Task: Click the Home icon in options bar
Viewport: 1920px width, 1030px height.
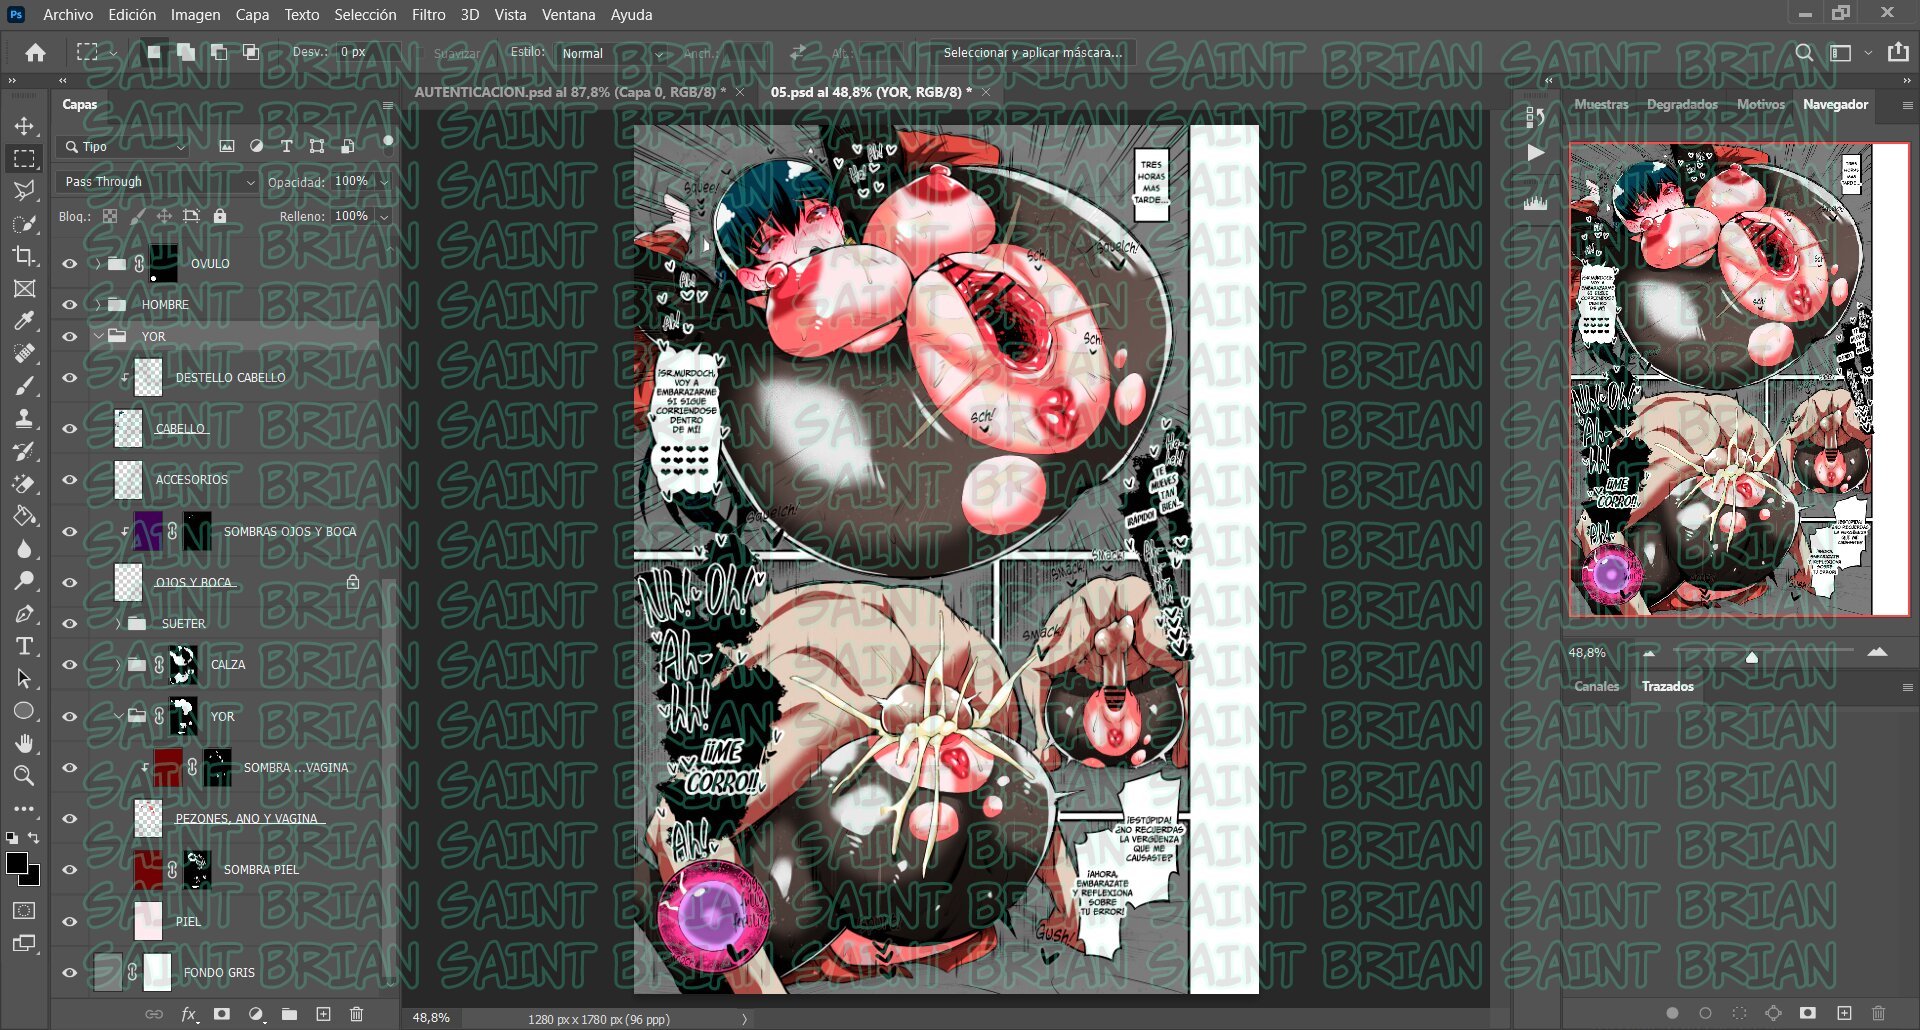Action: point(36,53)
